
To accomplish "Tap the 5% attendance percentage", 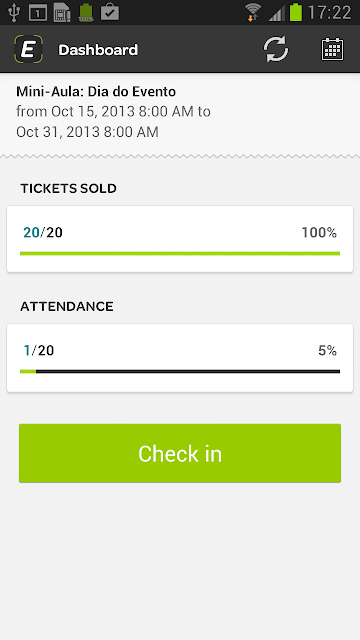I will [327, 351].
